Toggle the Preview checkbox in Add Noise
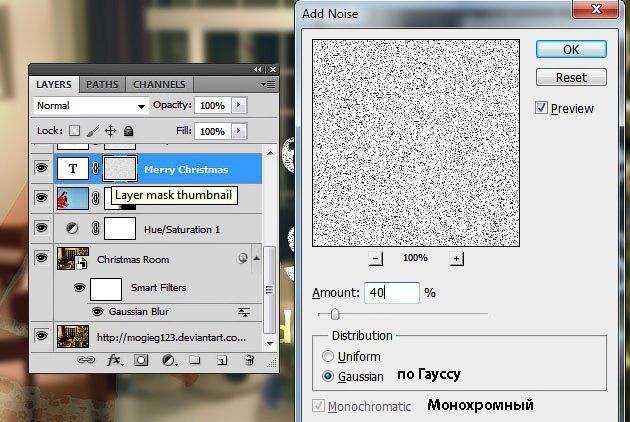630x422 pixels. (541, 108)
